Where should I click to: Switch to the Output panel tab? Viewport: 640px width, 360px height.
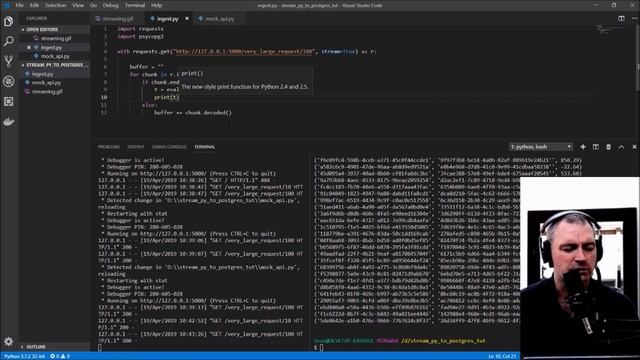coord(136,147)
